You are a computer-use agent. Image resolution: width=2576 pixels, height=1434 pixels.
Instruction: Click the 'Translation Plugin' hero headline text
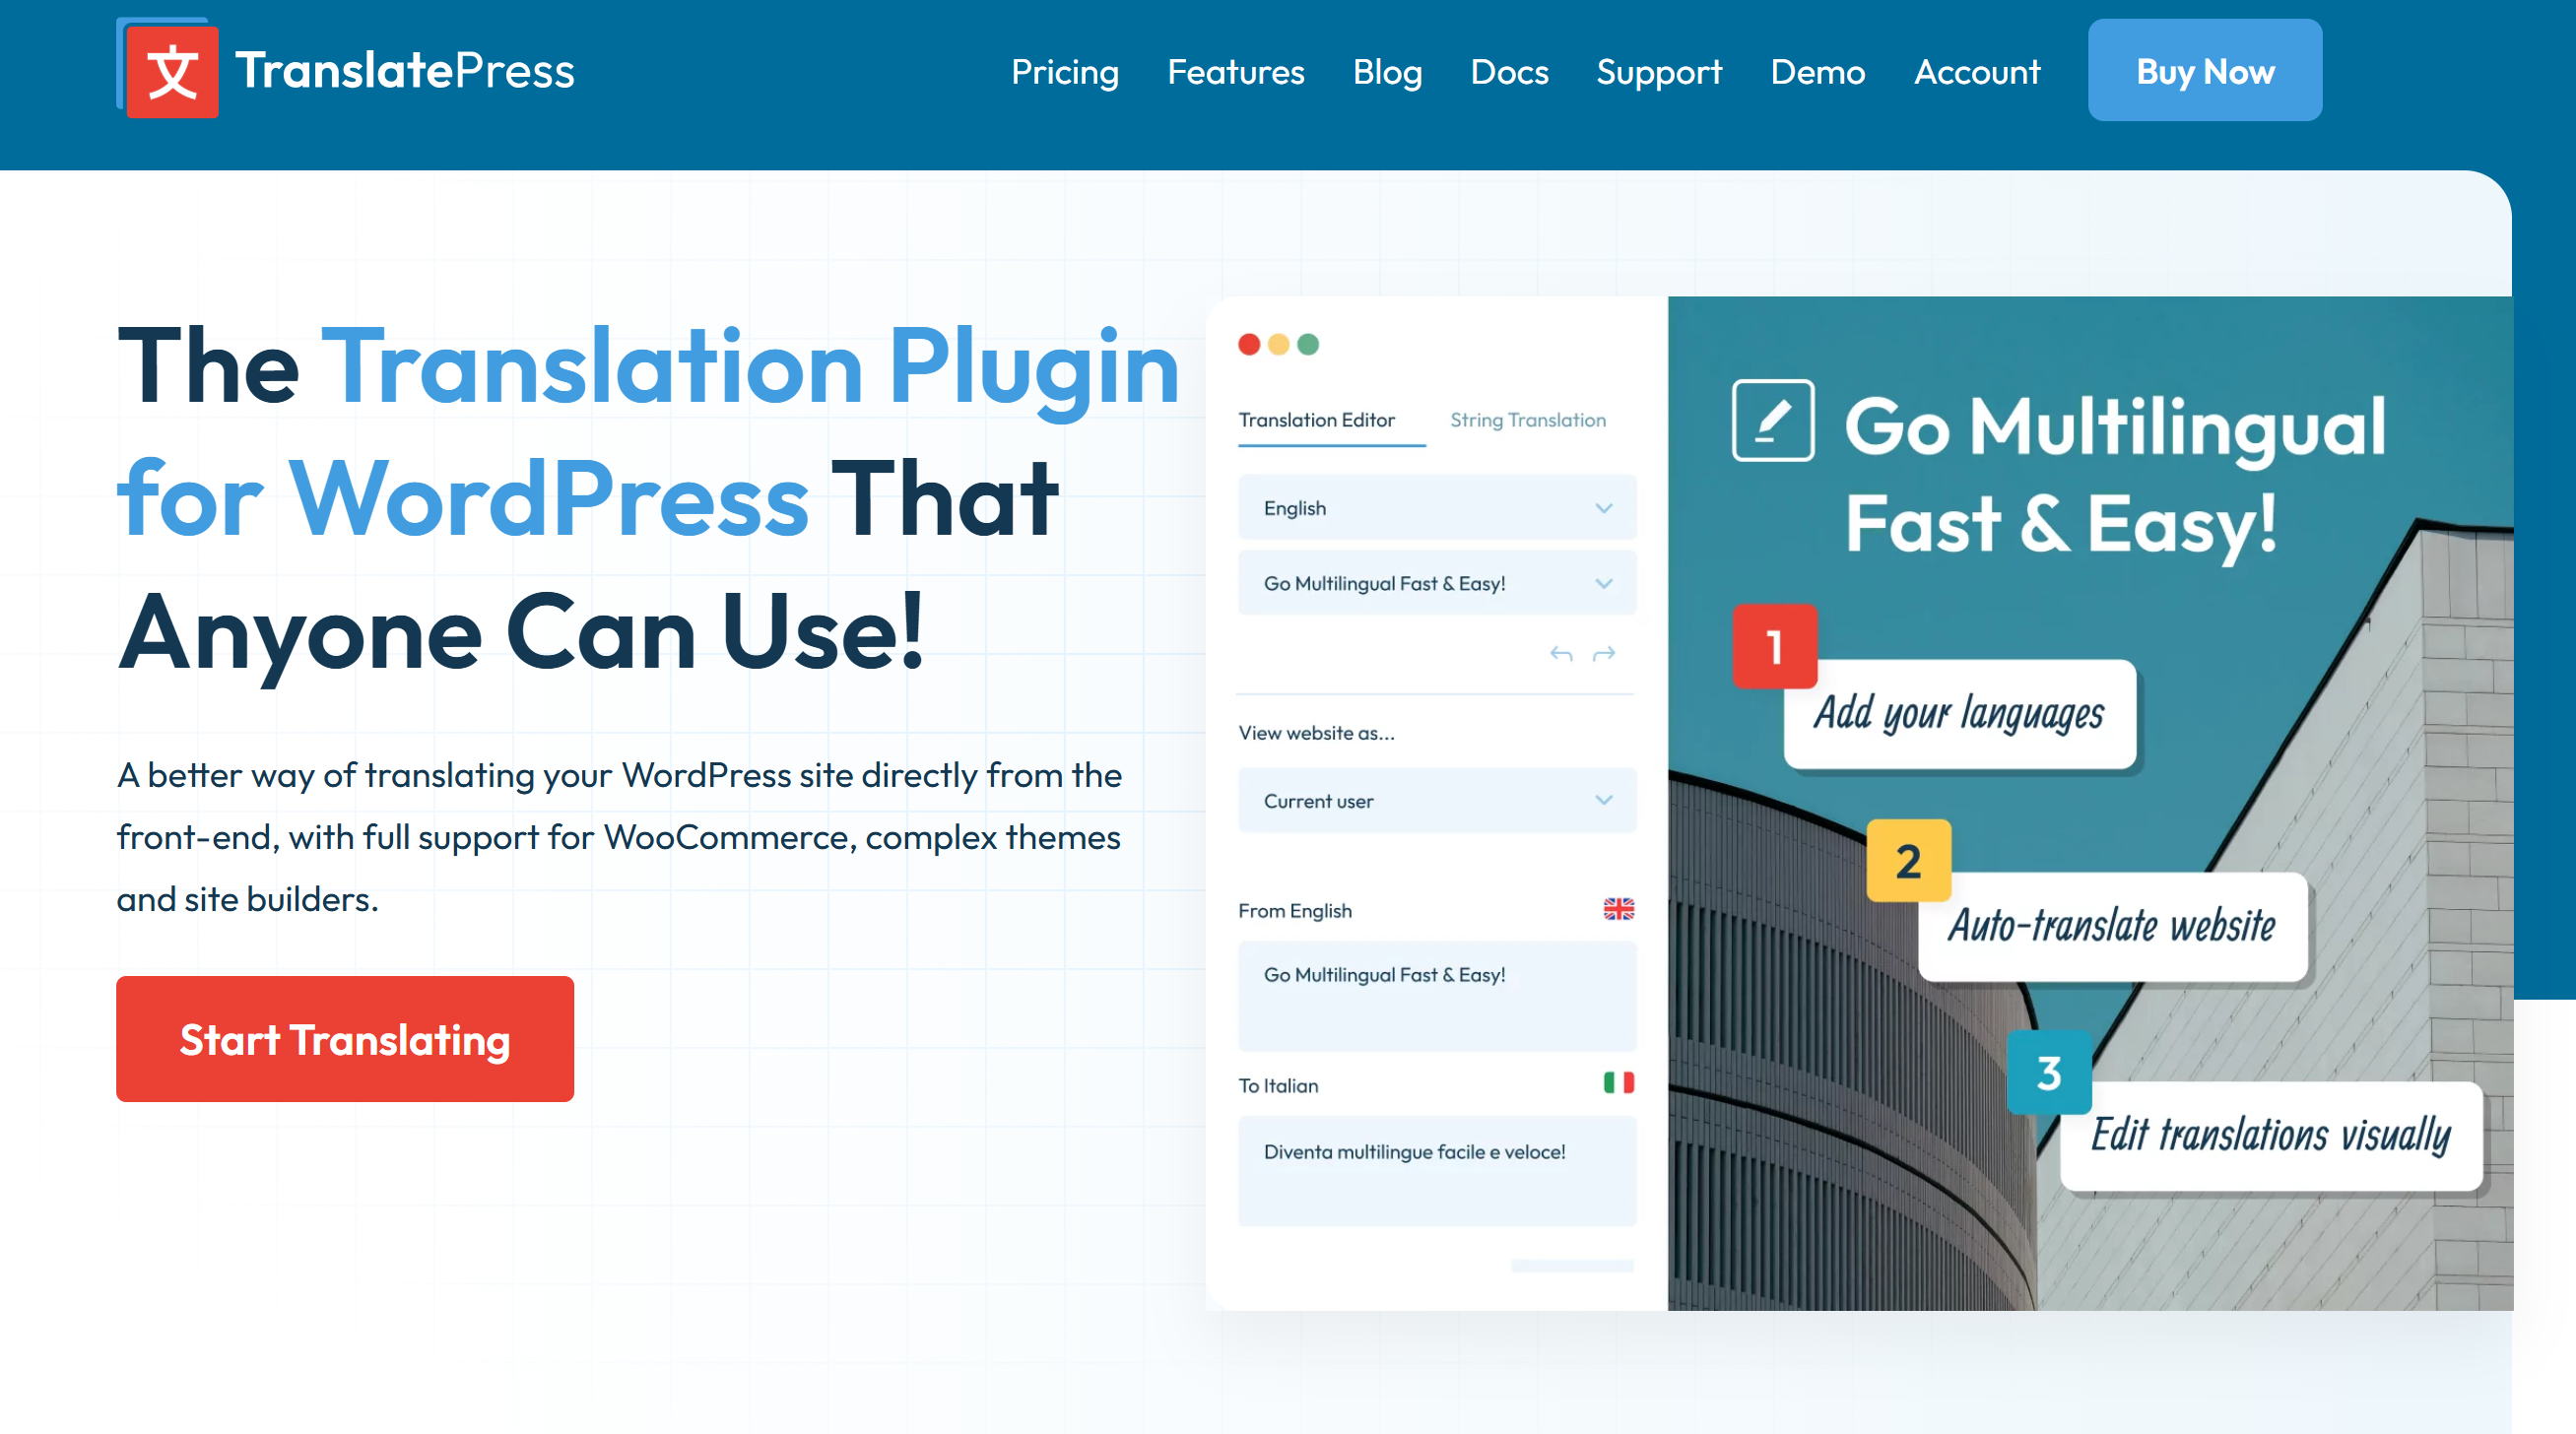click(752, 368)
